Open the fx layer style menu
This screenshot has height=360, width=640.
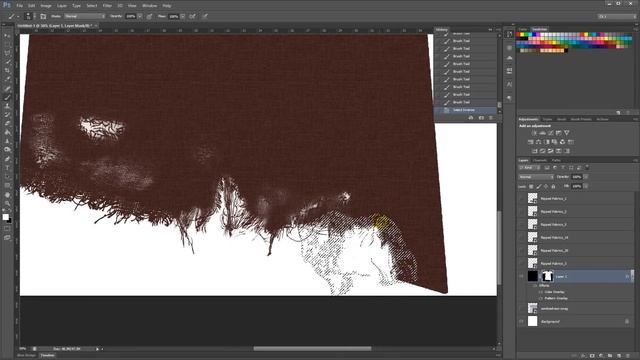pos(583,356)
